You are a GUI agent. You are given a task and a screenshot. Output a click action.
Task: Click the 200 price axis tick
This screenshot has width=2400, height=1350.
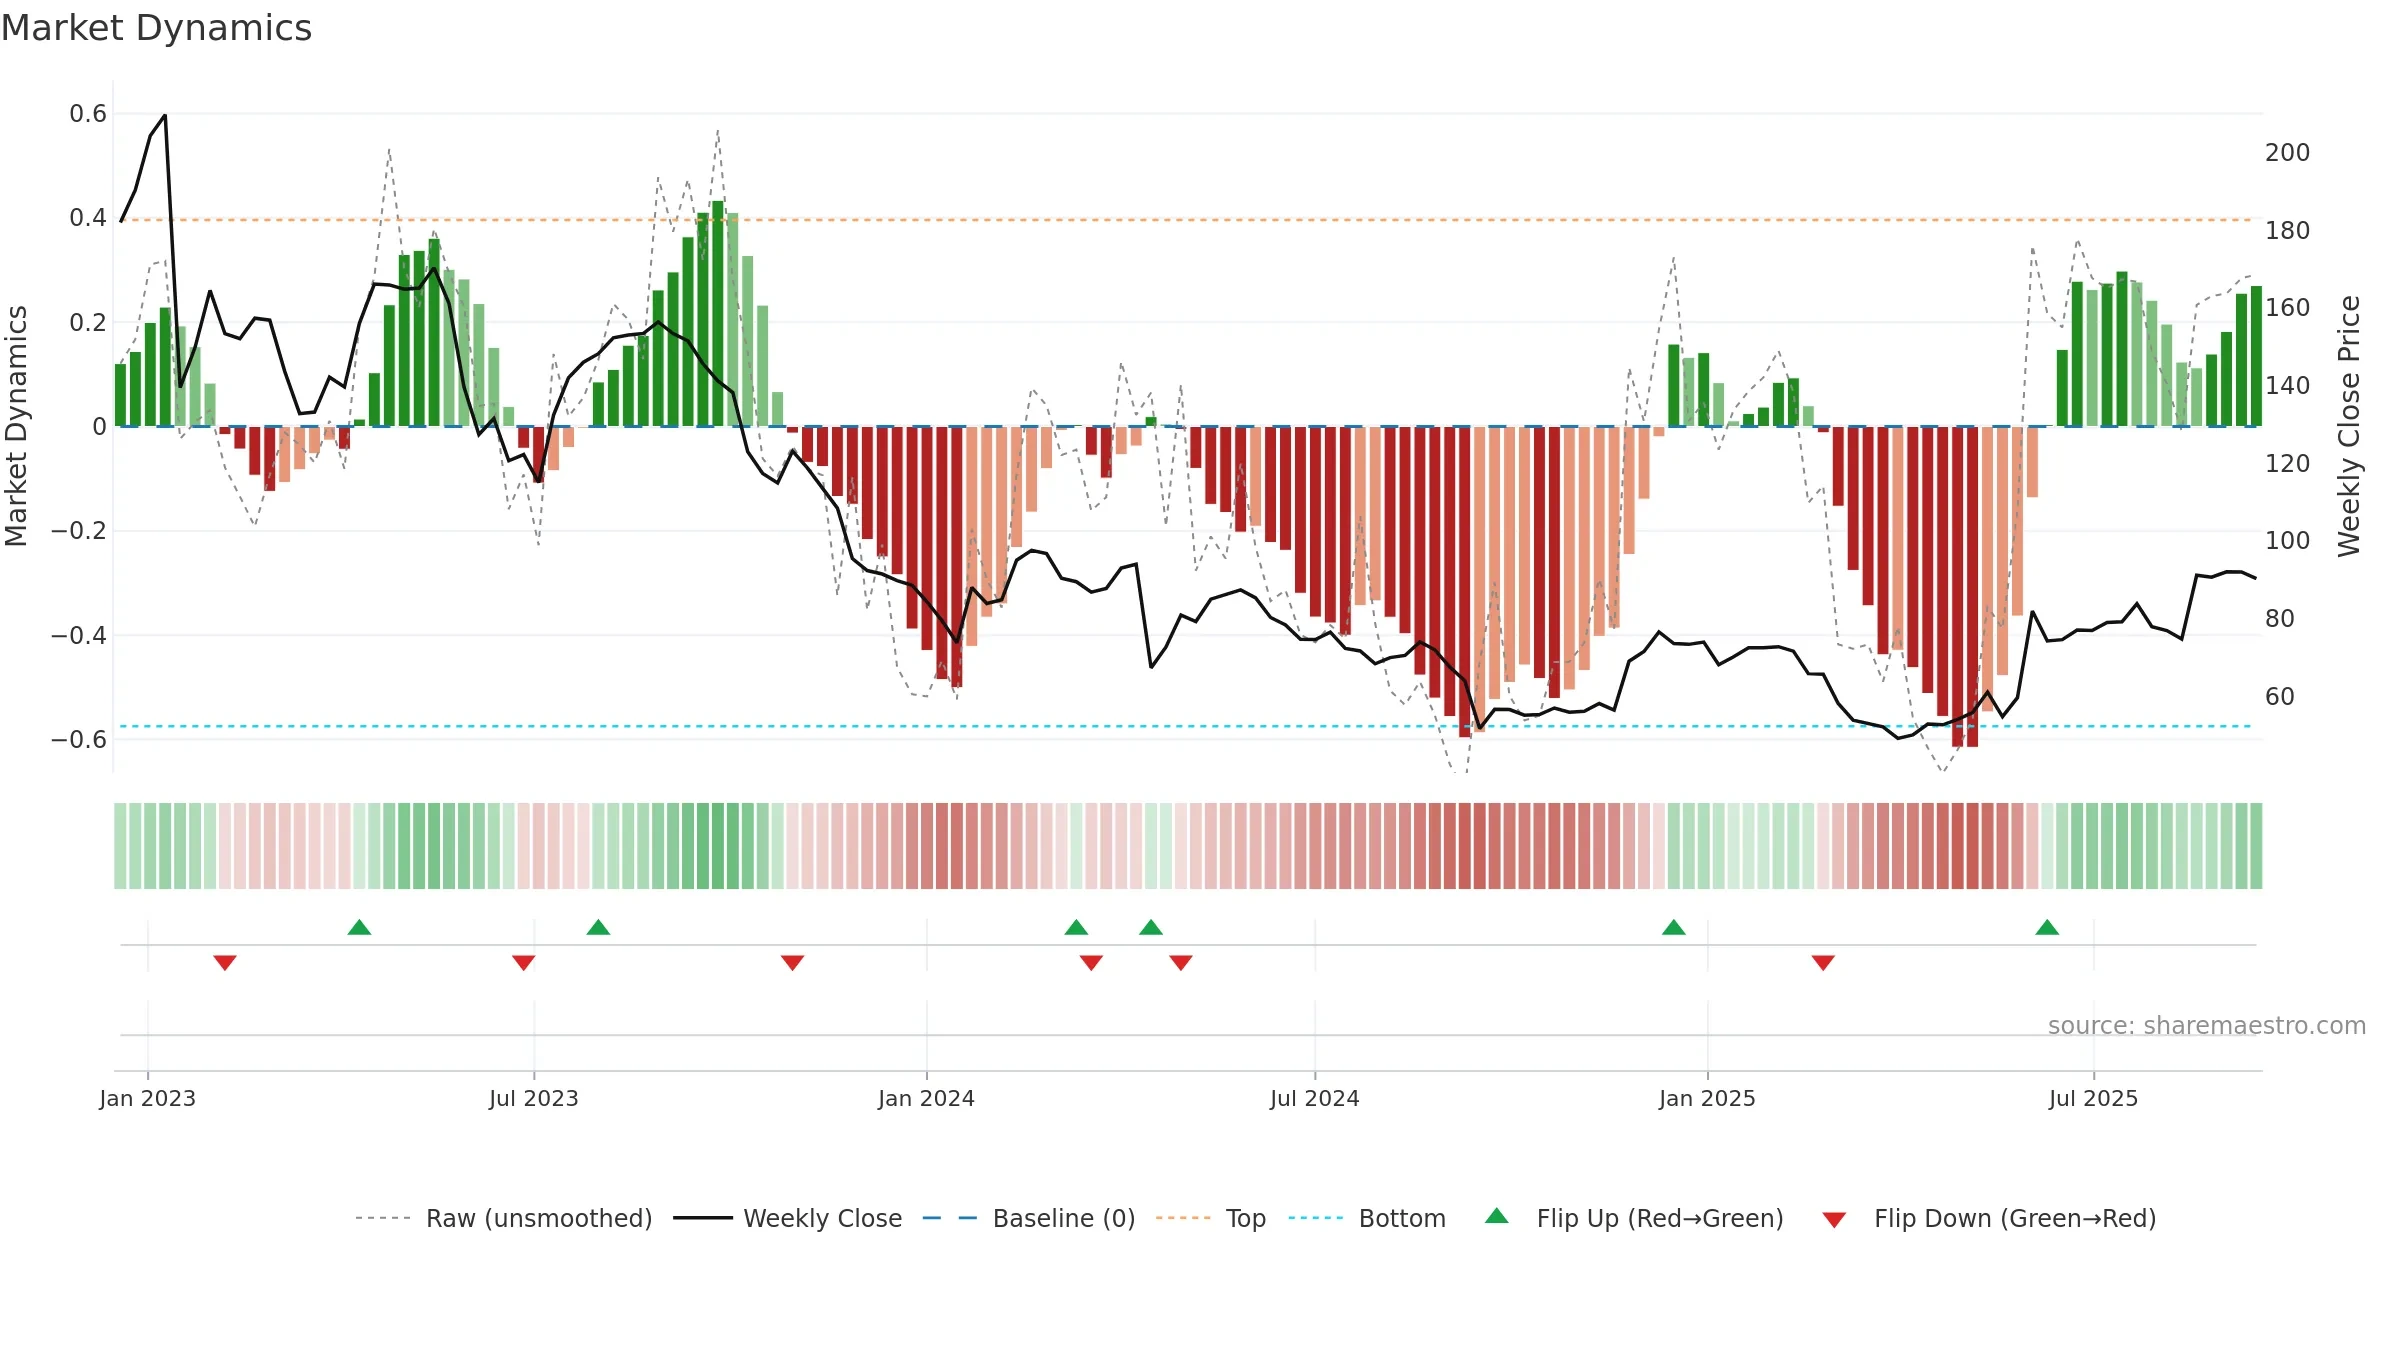pos(2288,153)
